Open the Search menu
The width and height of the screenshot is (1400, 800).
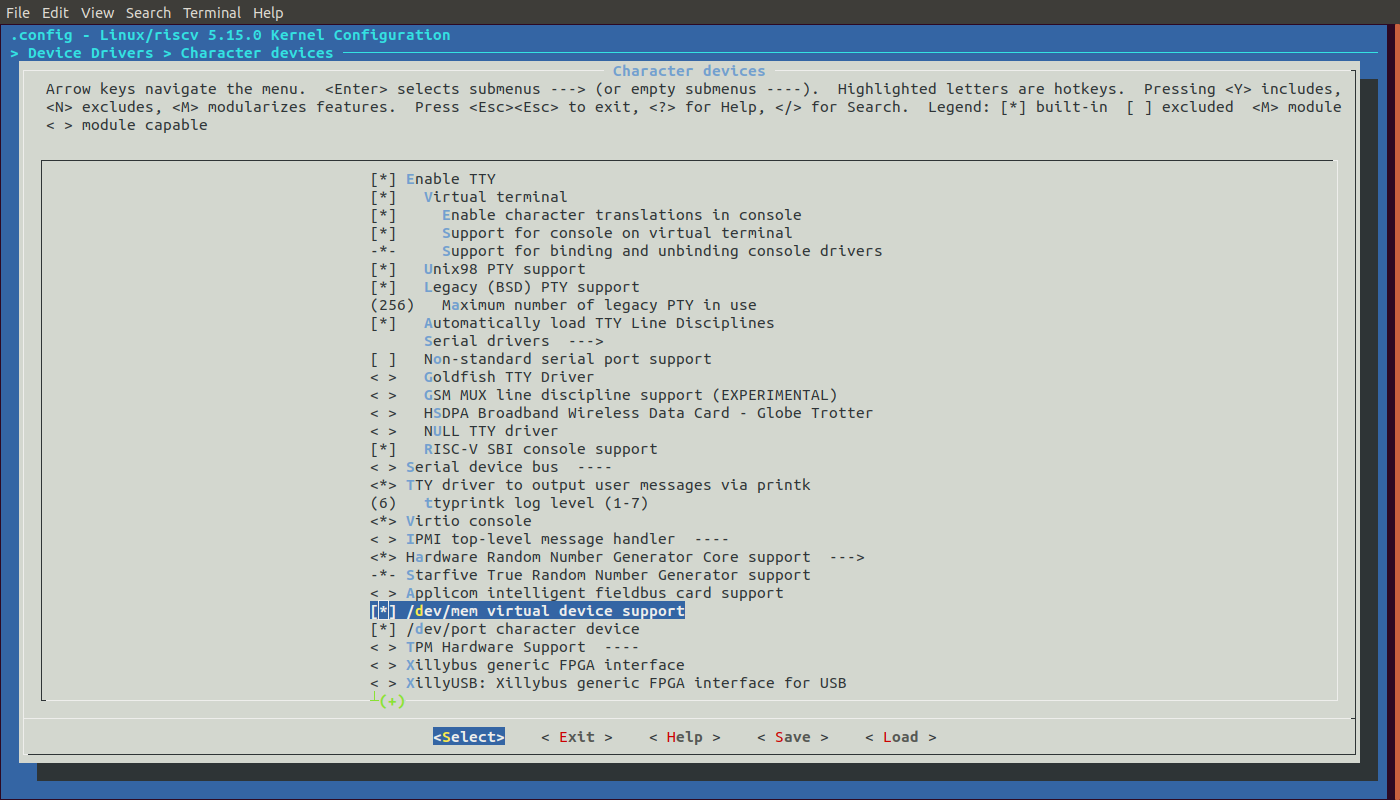tap(148, 13)
